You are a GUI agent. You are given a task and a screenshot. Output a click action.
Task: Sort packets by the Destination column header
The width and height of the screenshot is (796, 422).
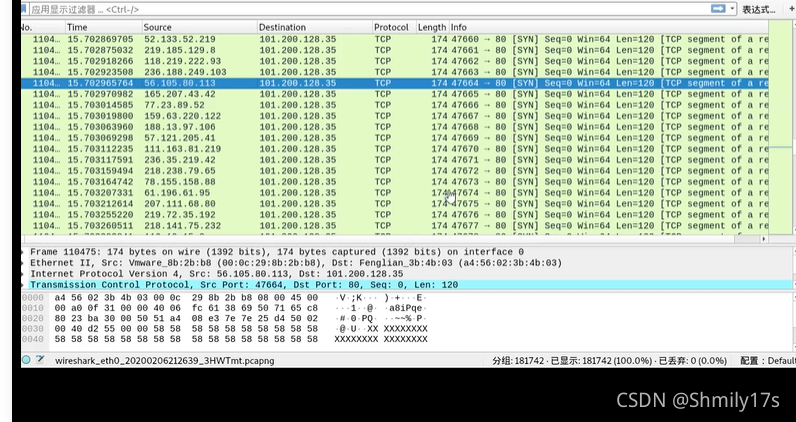314,27
